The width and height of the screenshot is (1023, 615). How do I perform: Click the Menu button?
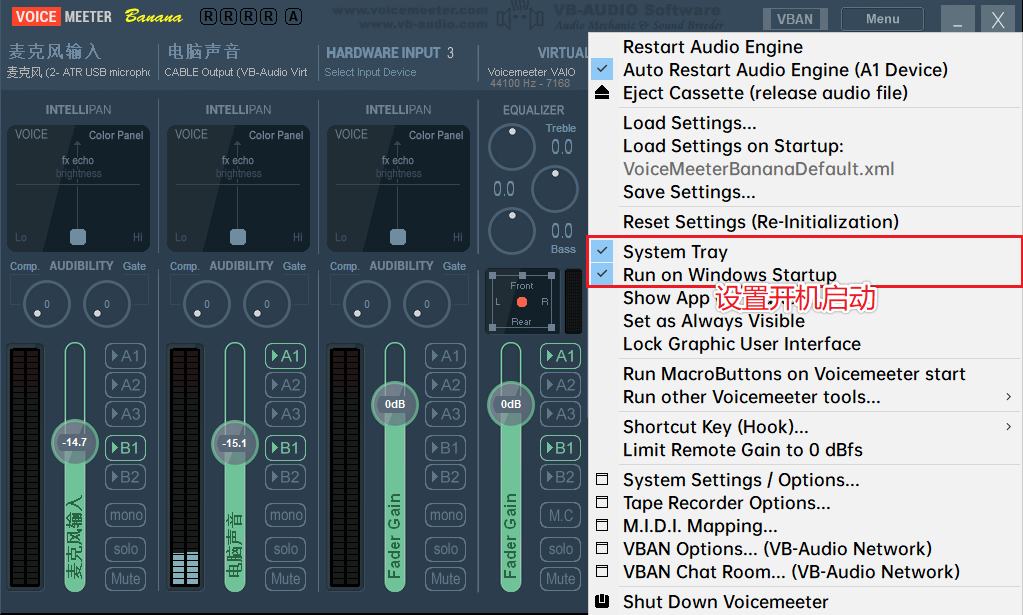(882, 19)
